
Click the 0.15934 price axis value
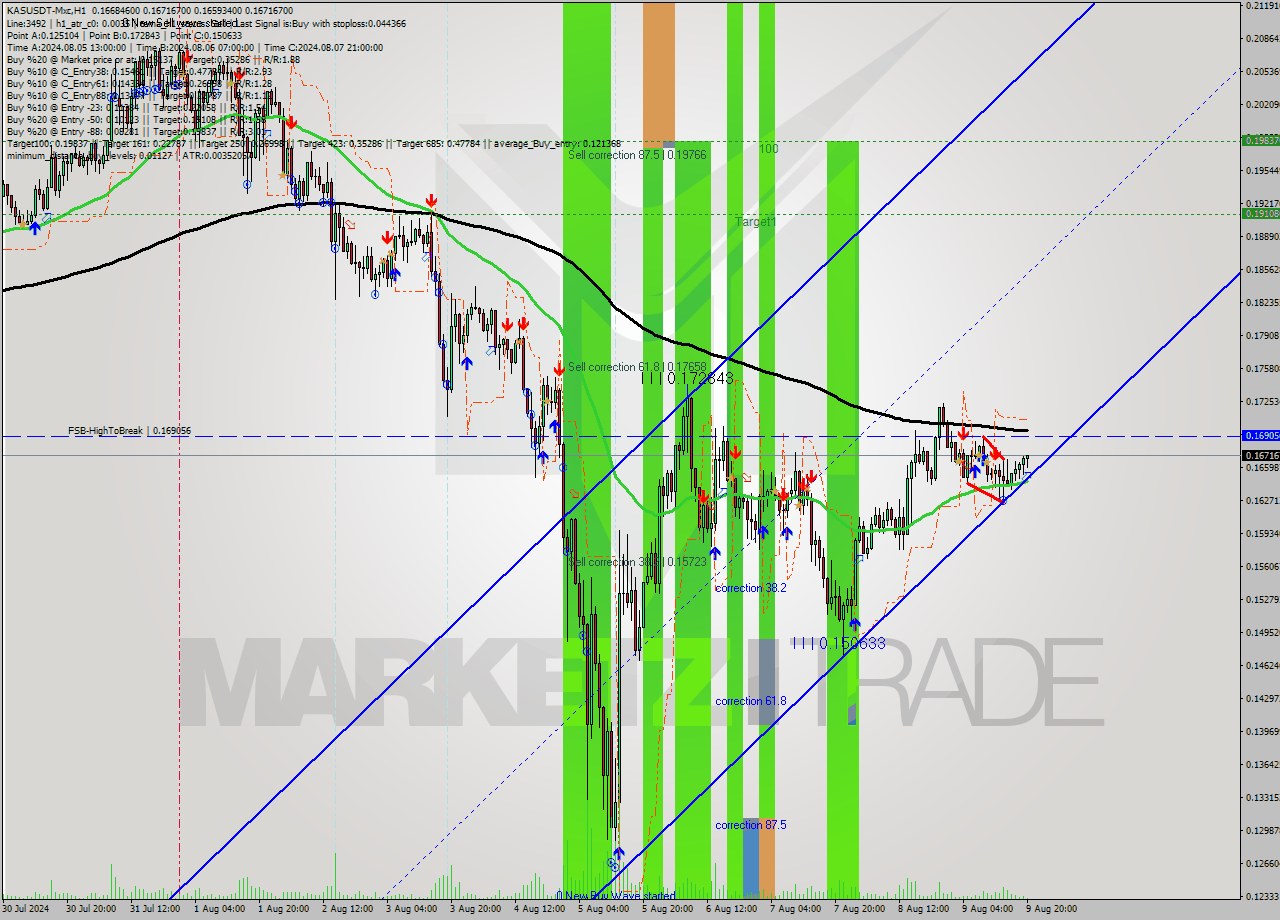point(1262,533)
